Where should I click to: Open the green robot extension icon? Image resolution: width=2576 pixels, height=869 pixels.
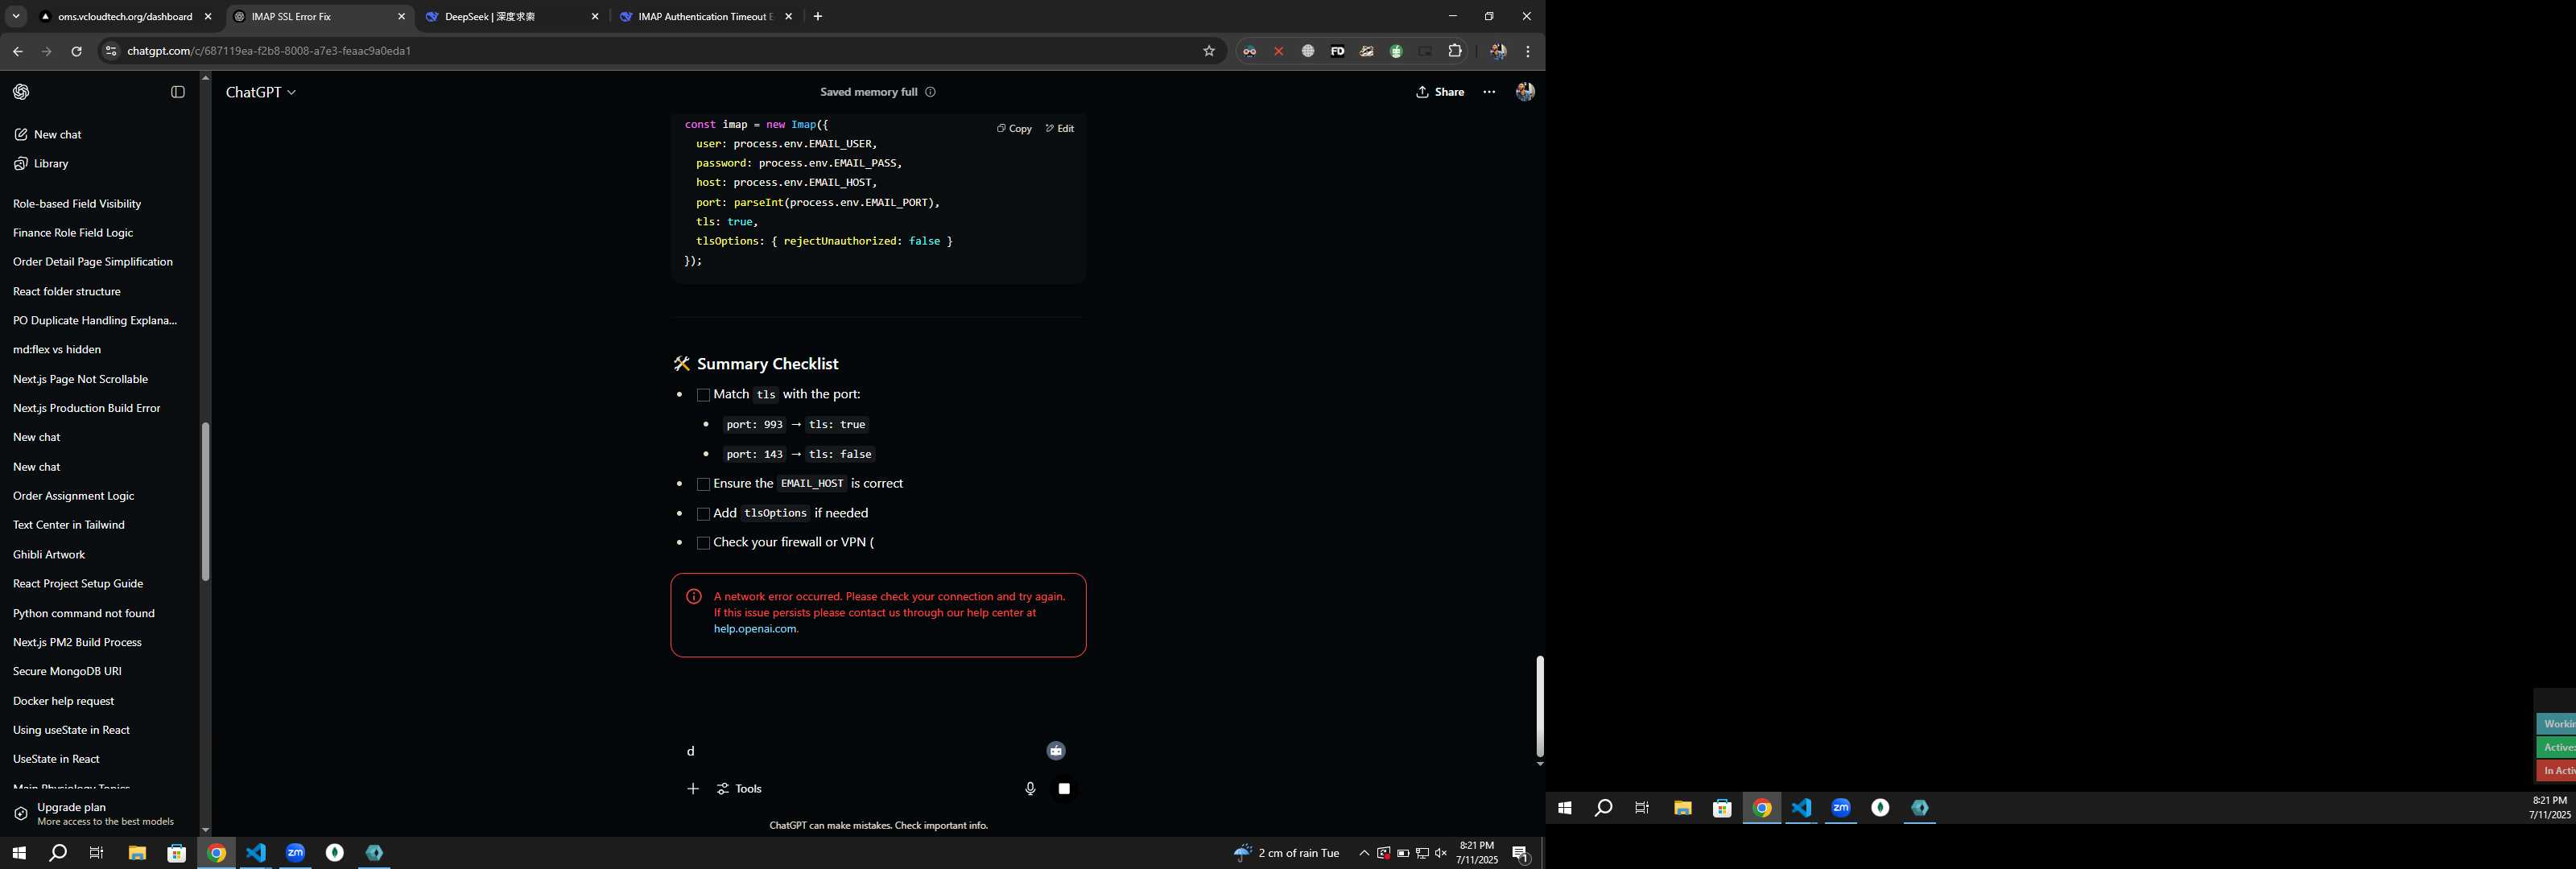tap(1396, 51)
